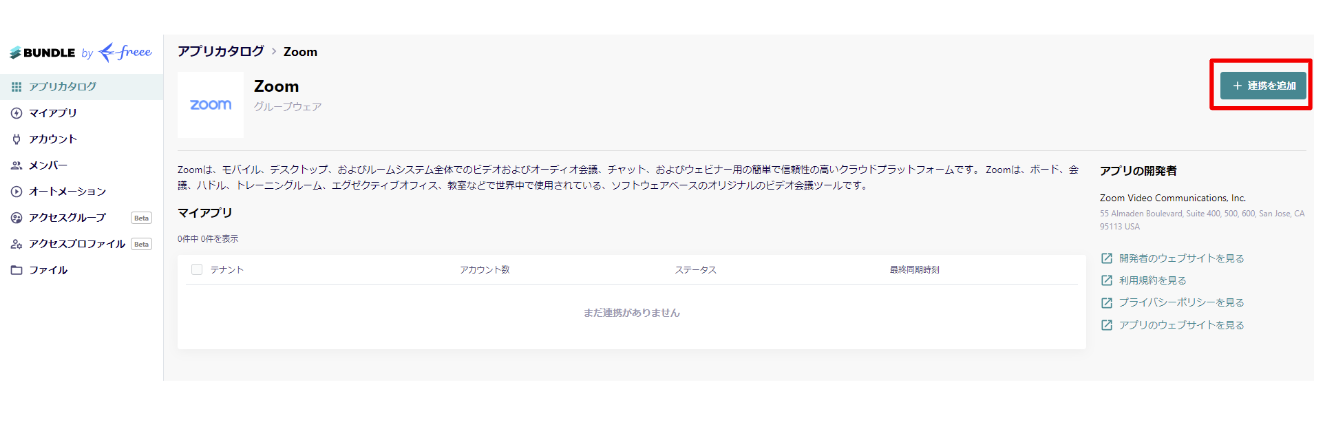The image size is (1335, 427).
Task: Click external-link icon beside 開発者のウェブサイトを見る
Action: (1106, 258)
